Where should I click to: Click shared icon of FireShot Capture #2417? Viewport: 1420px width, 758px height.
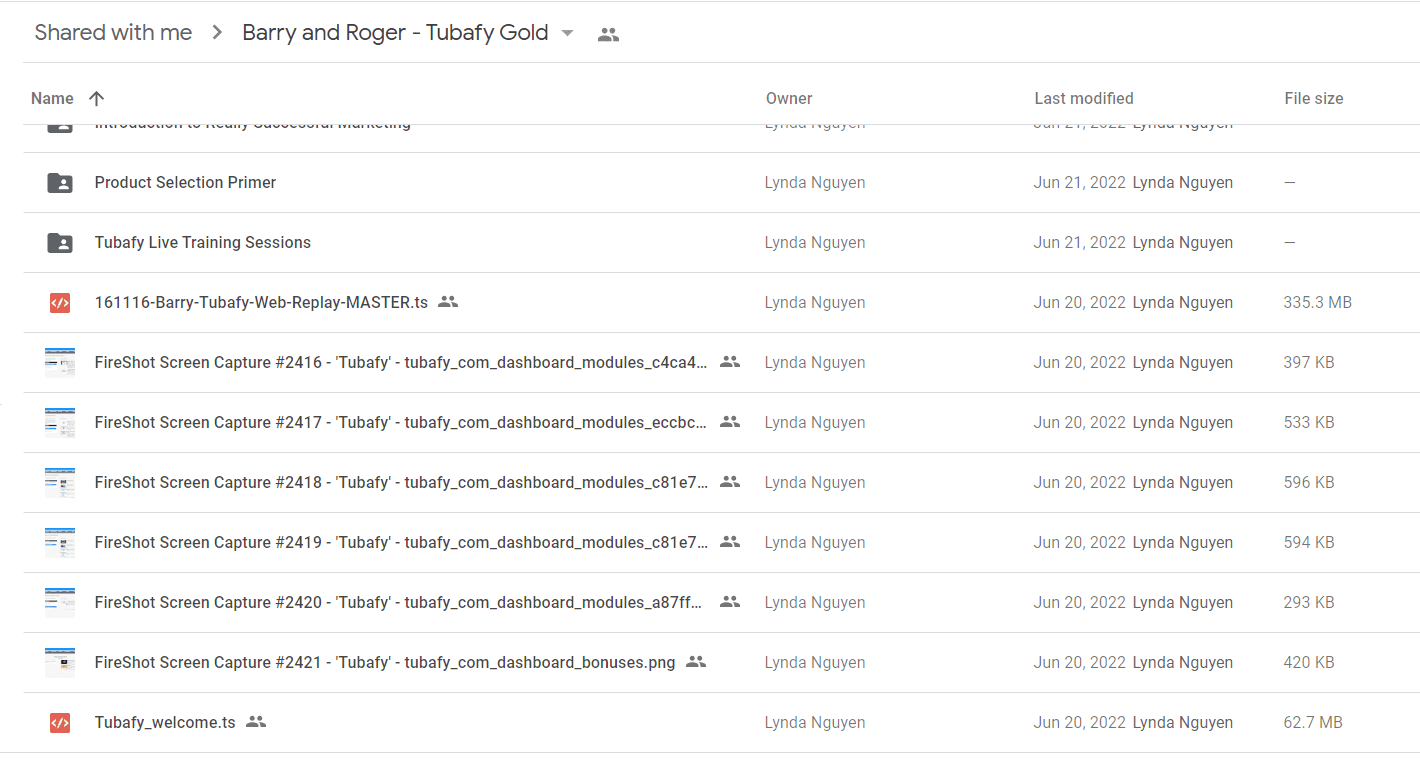pos(730,421)
